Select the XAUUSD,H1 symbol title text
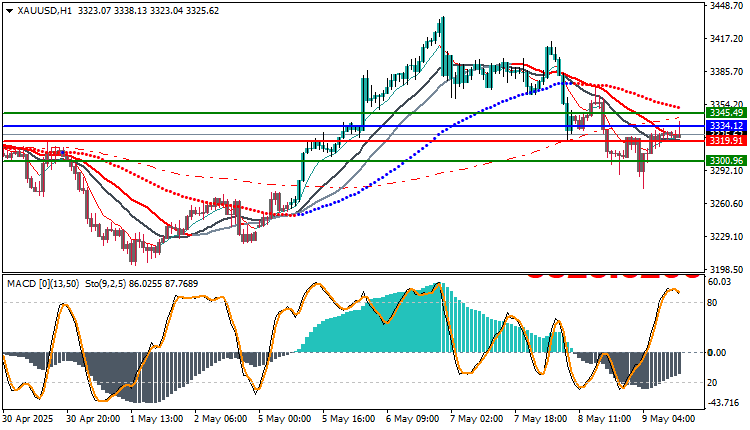This screenshot has width=750, height=430. point(44,11)
